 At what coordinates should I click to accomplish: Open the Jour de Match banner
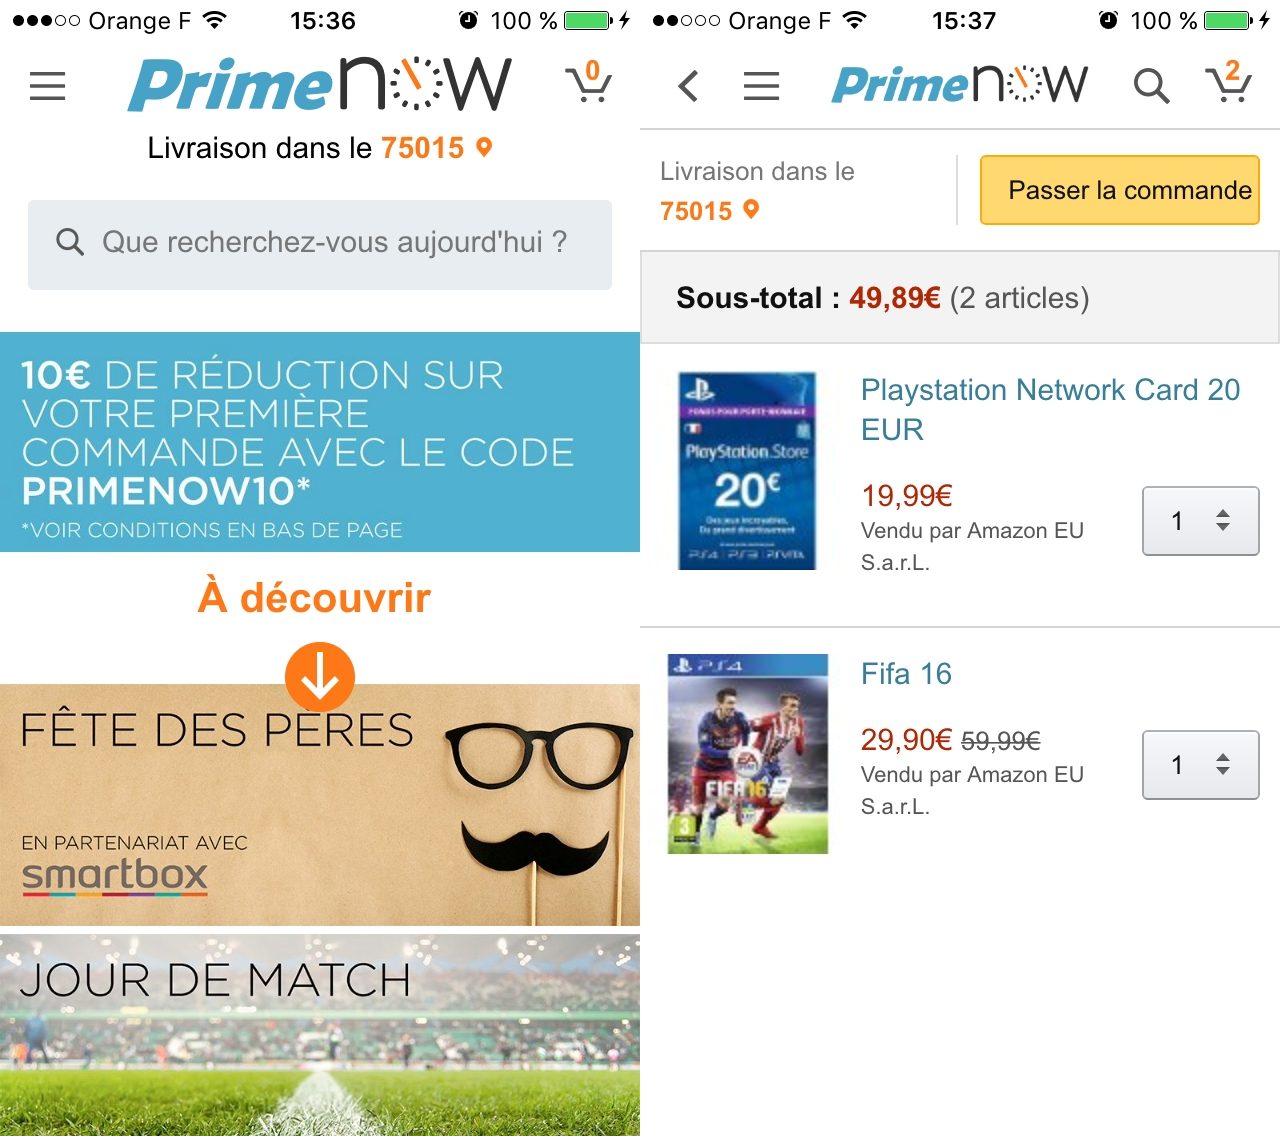(320, 1035)
